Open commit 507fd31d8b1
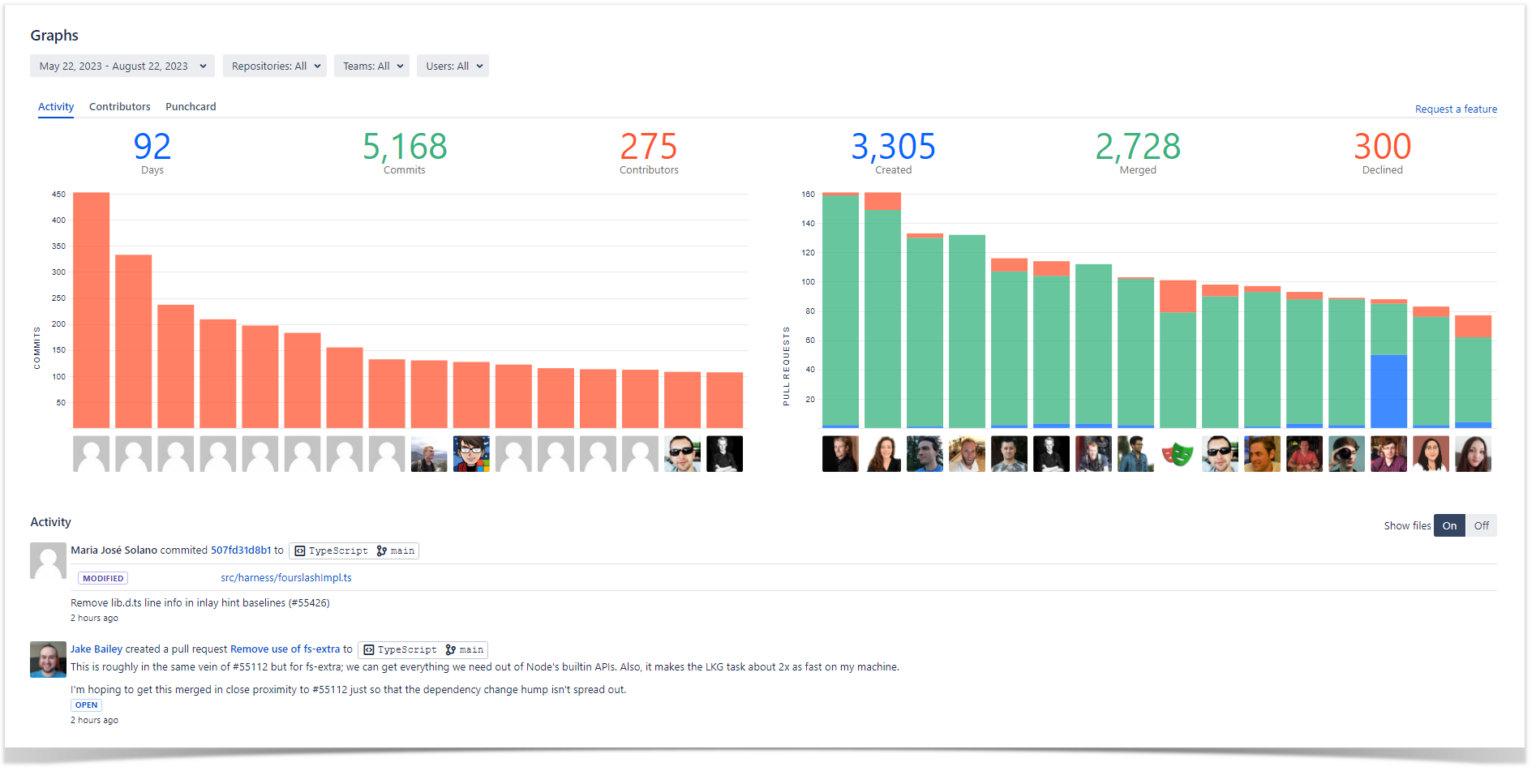 click(x=240, y=550)
